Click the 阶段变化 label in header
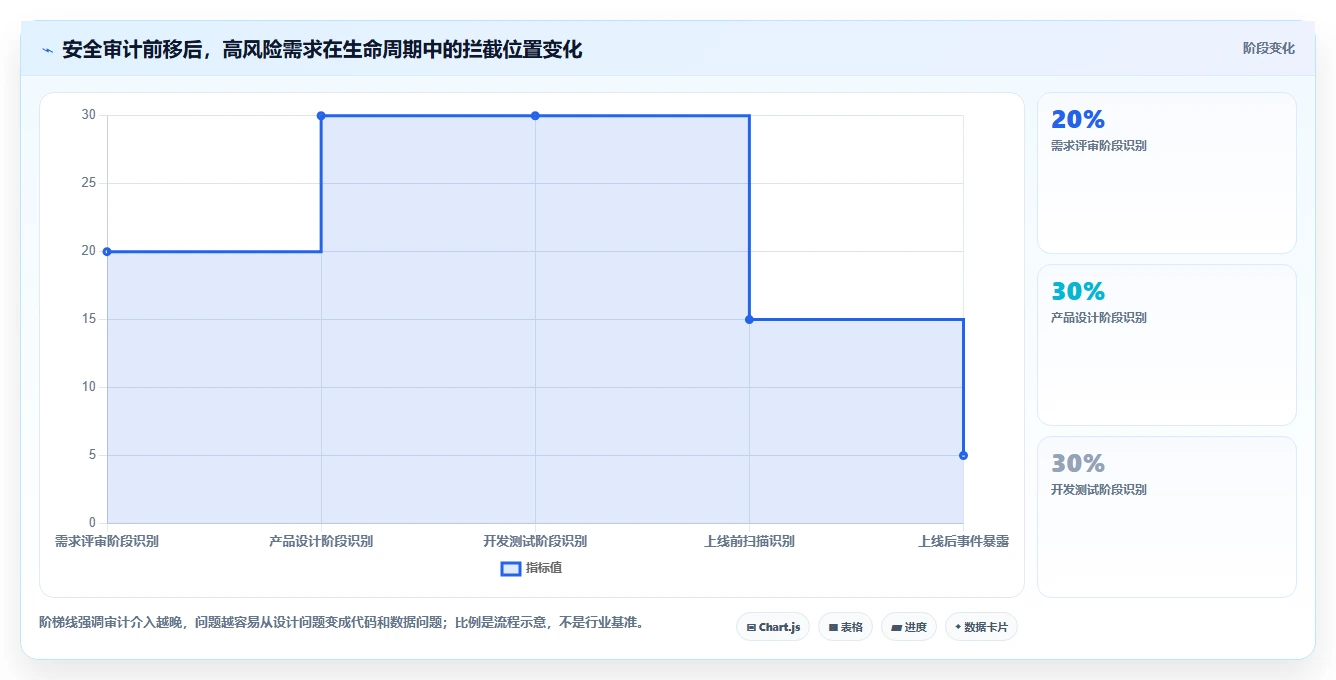Screen dimensions: 1336x680 coord(1268,48)
